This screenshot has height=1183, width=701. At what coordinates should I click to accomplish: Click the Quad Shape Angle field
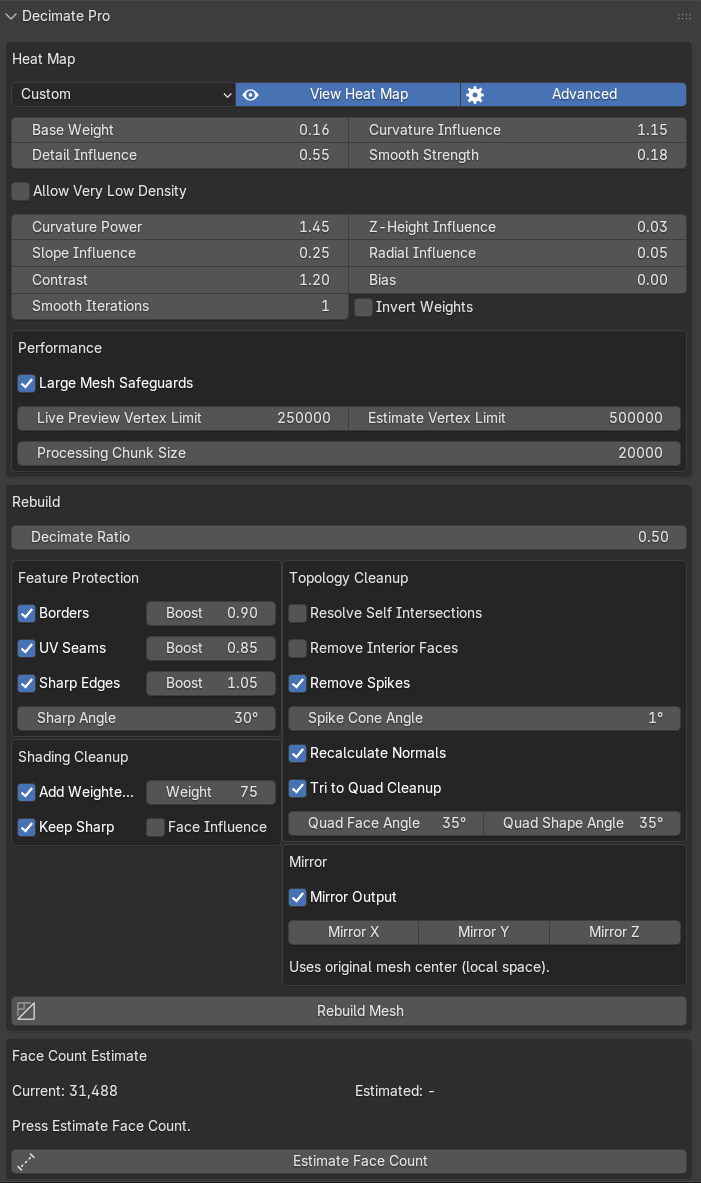pyautogui.click(x=582, y=823)
